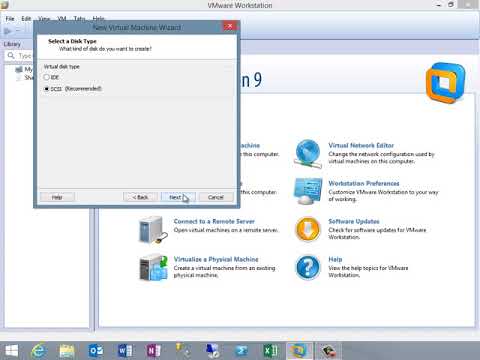Screen dimensions: 480x360
Task: Open the Workstation Preferences link
Action: (364, 183)
